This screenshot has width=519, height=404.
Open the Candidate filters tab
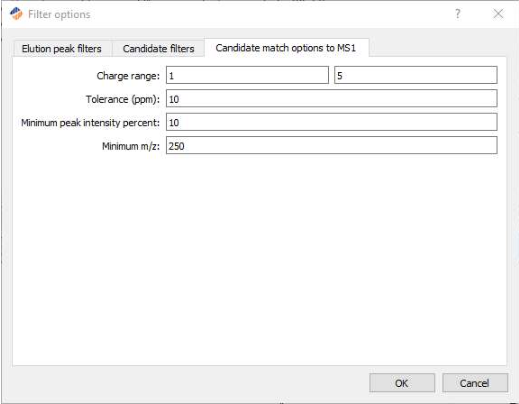(158, 49)
